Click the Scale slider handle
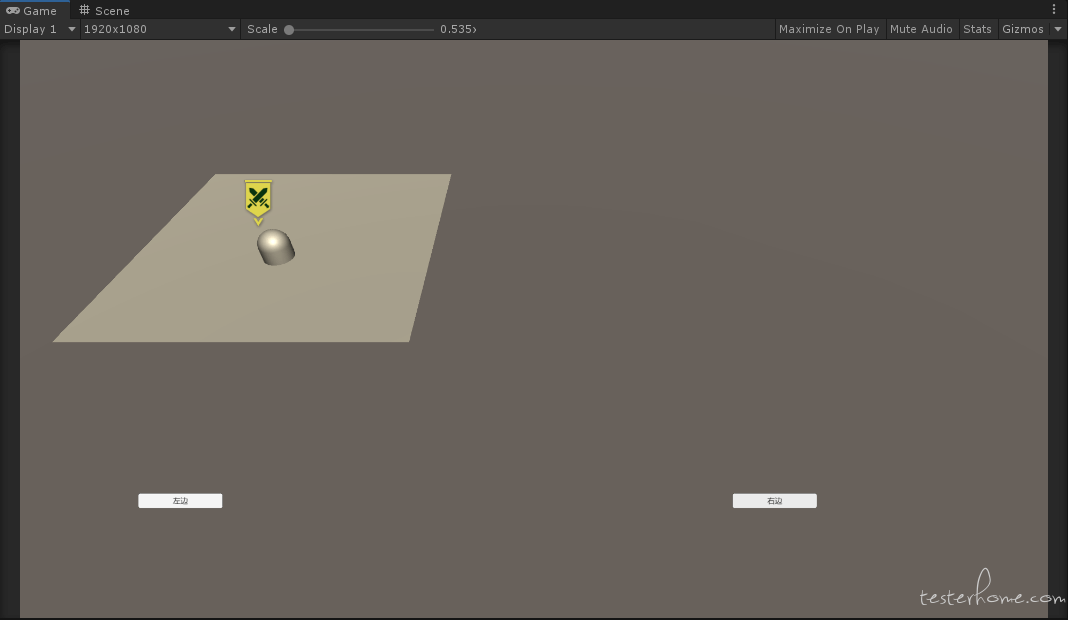This screenshot has width=1068, height=620. point(289,29)
